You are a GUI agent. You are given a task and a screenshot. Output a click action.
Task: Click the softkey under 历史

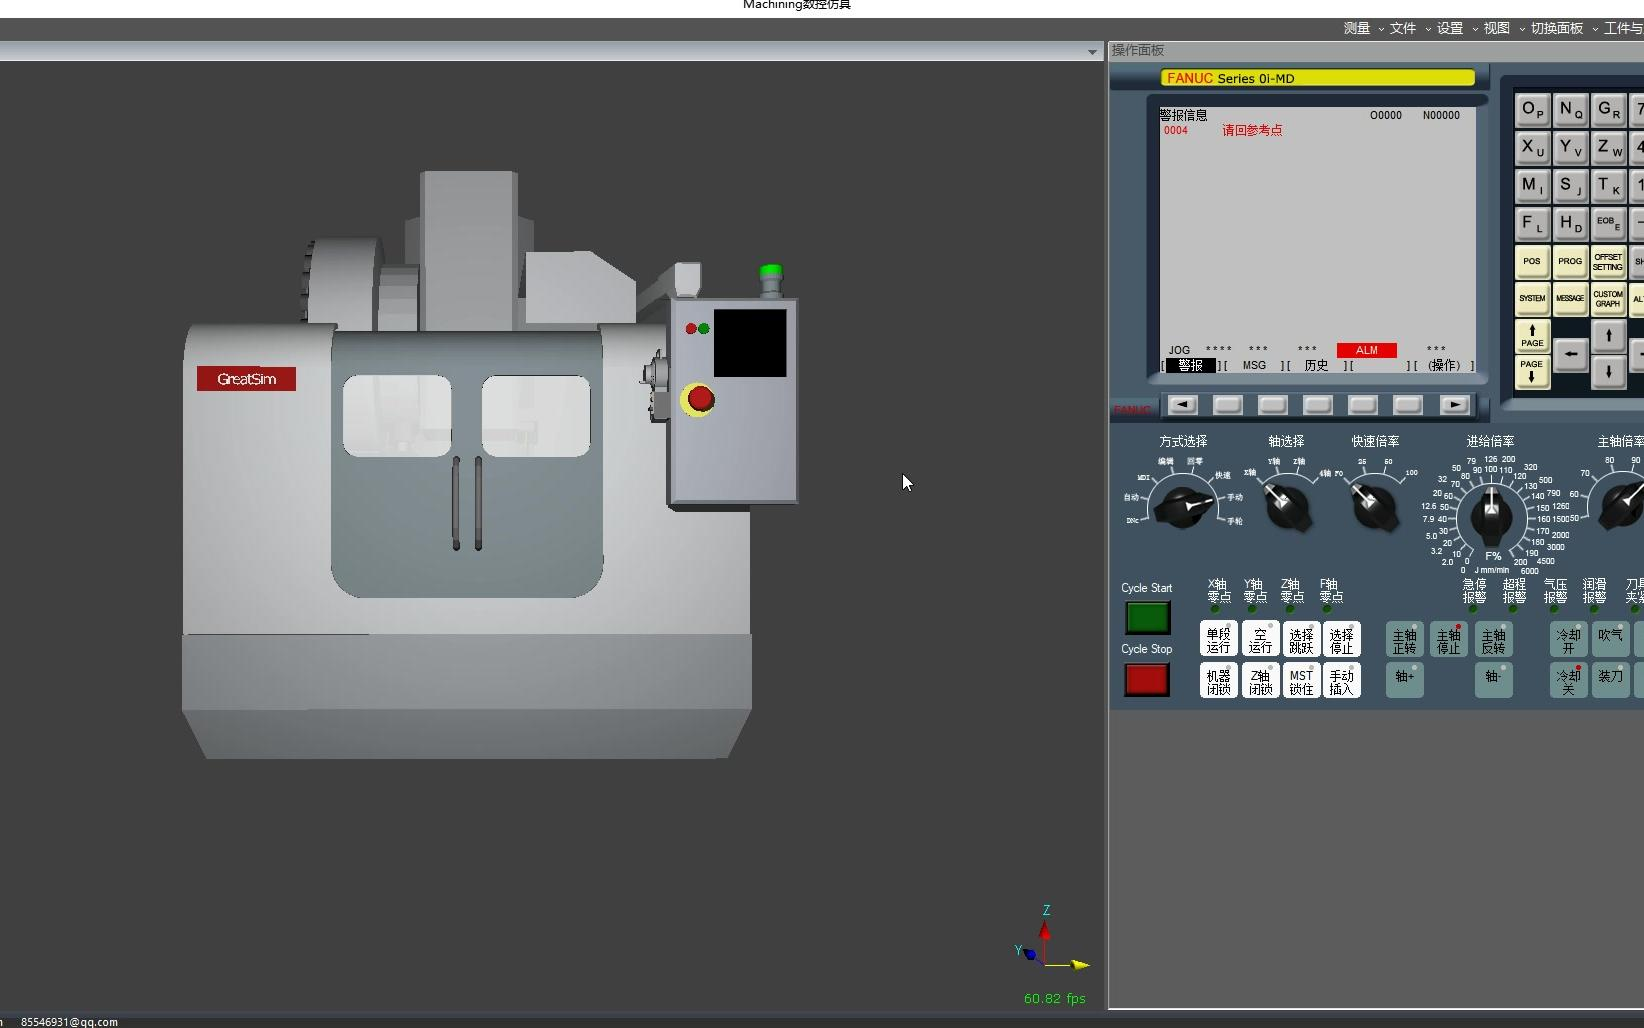pyautogui.click(x=1318, y=405)
